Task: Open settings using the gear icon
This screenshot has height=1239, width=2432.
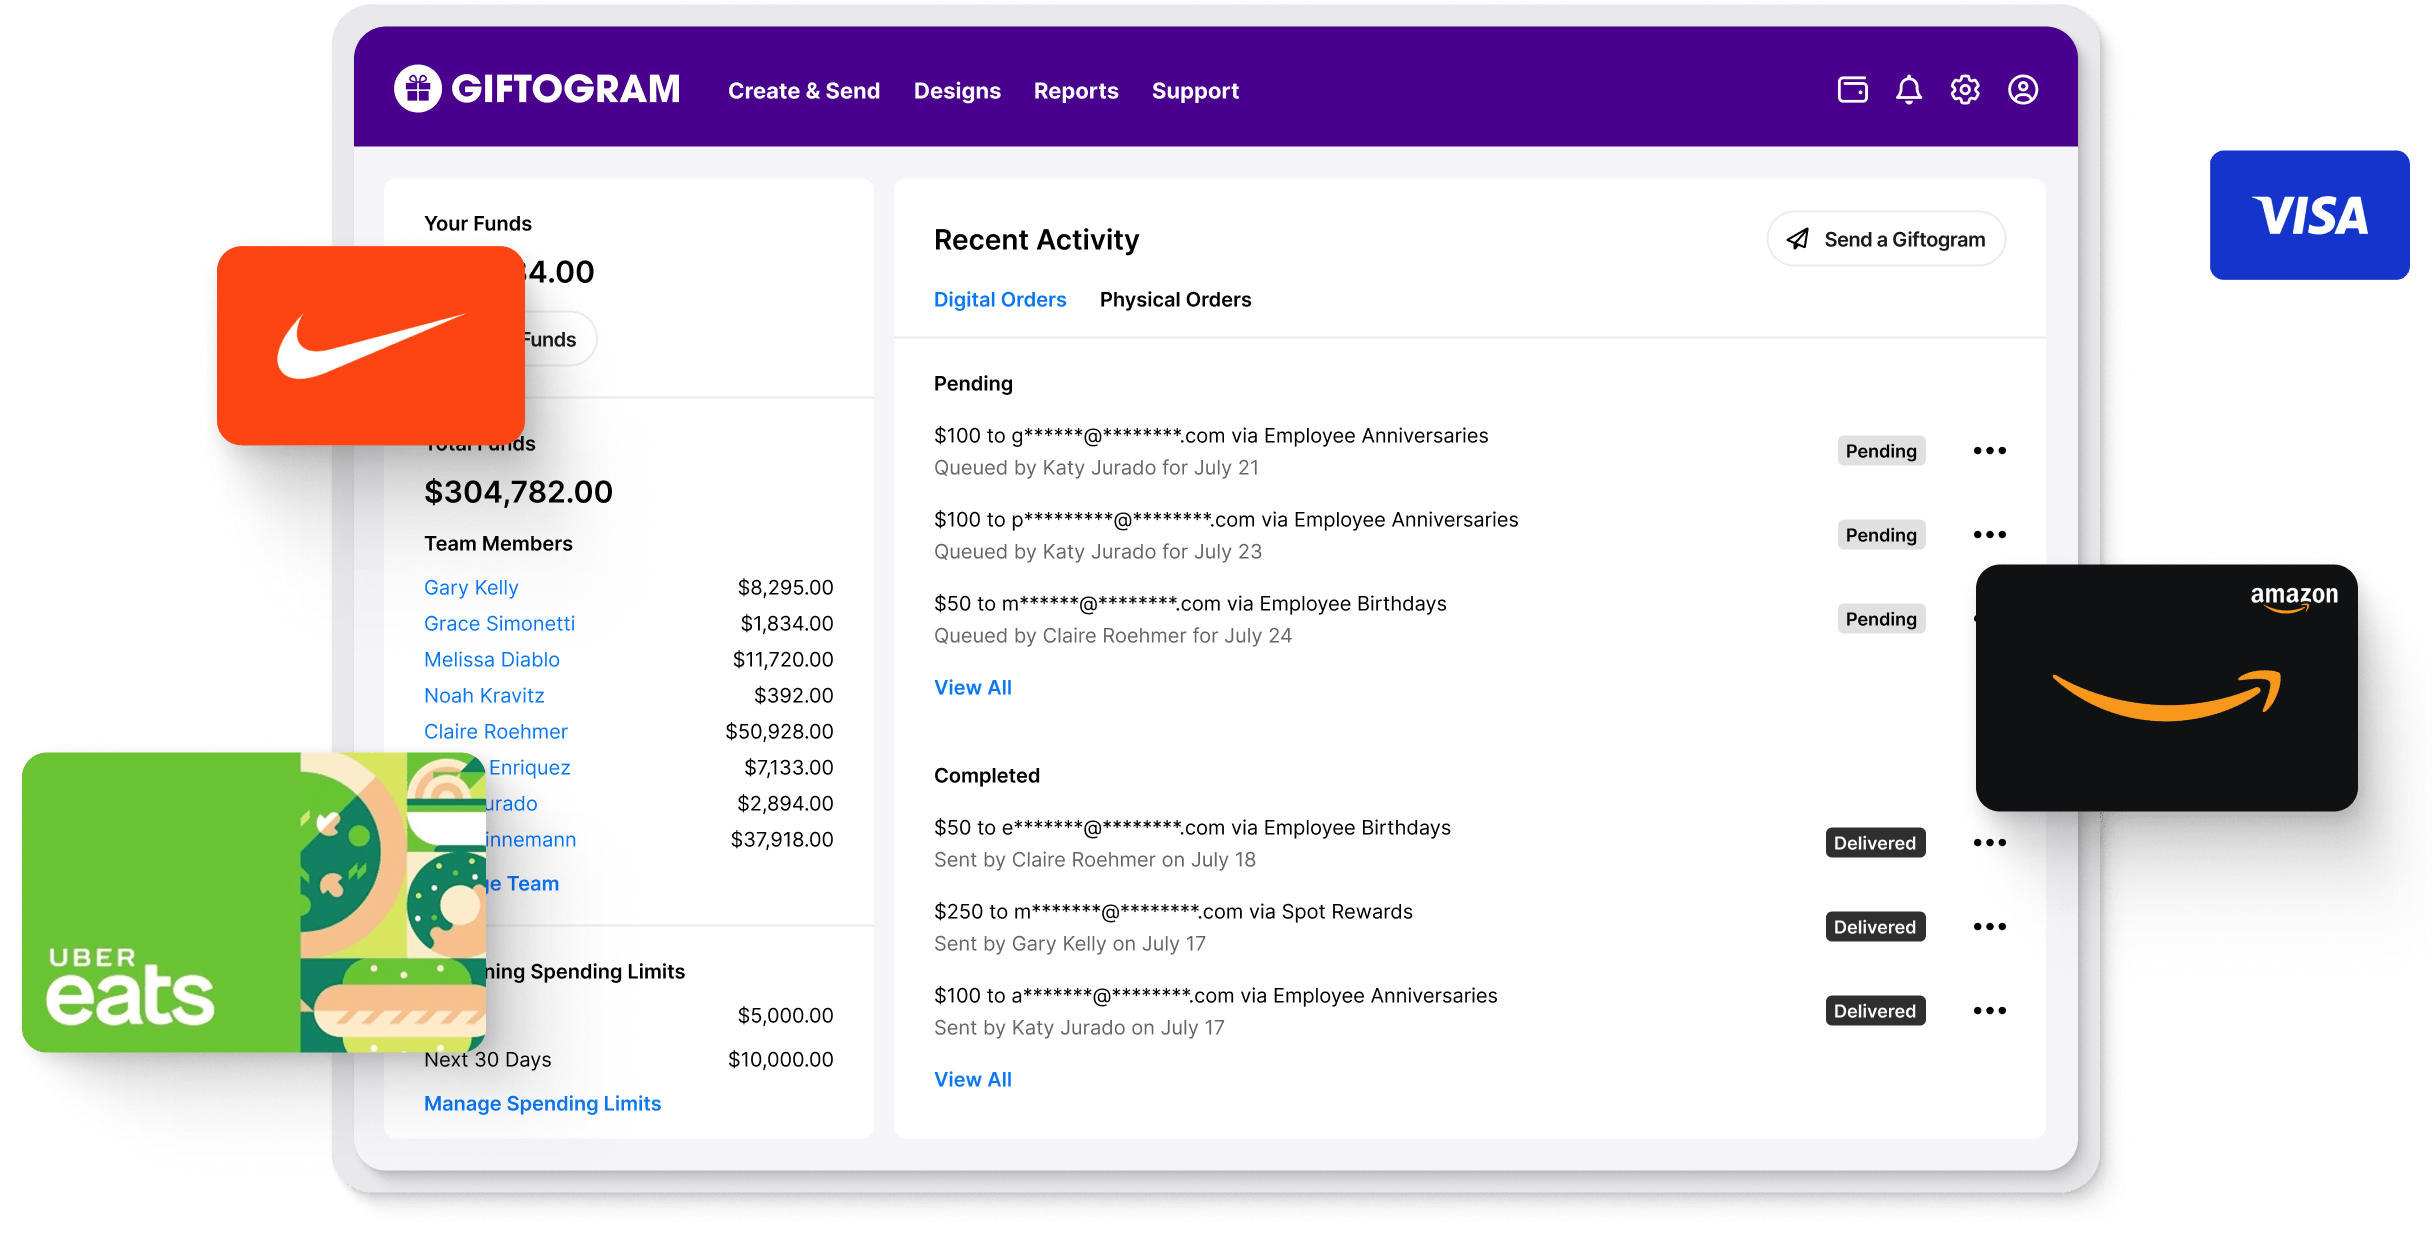Action: click(1964, 89)
